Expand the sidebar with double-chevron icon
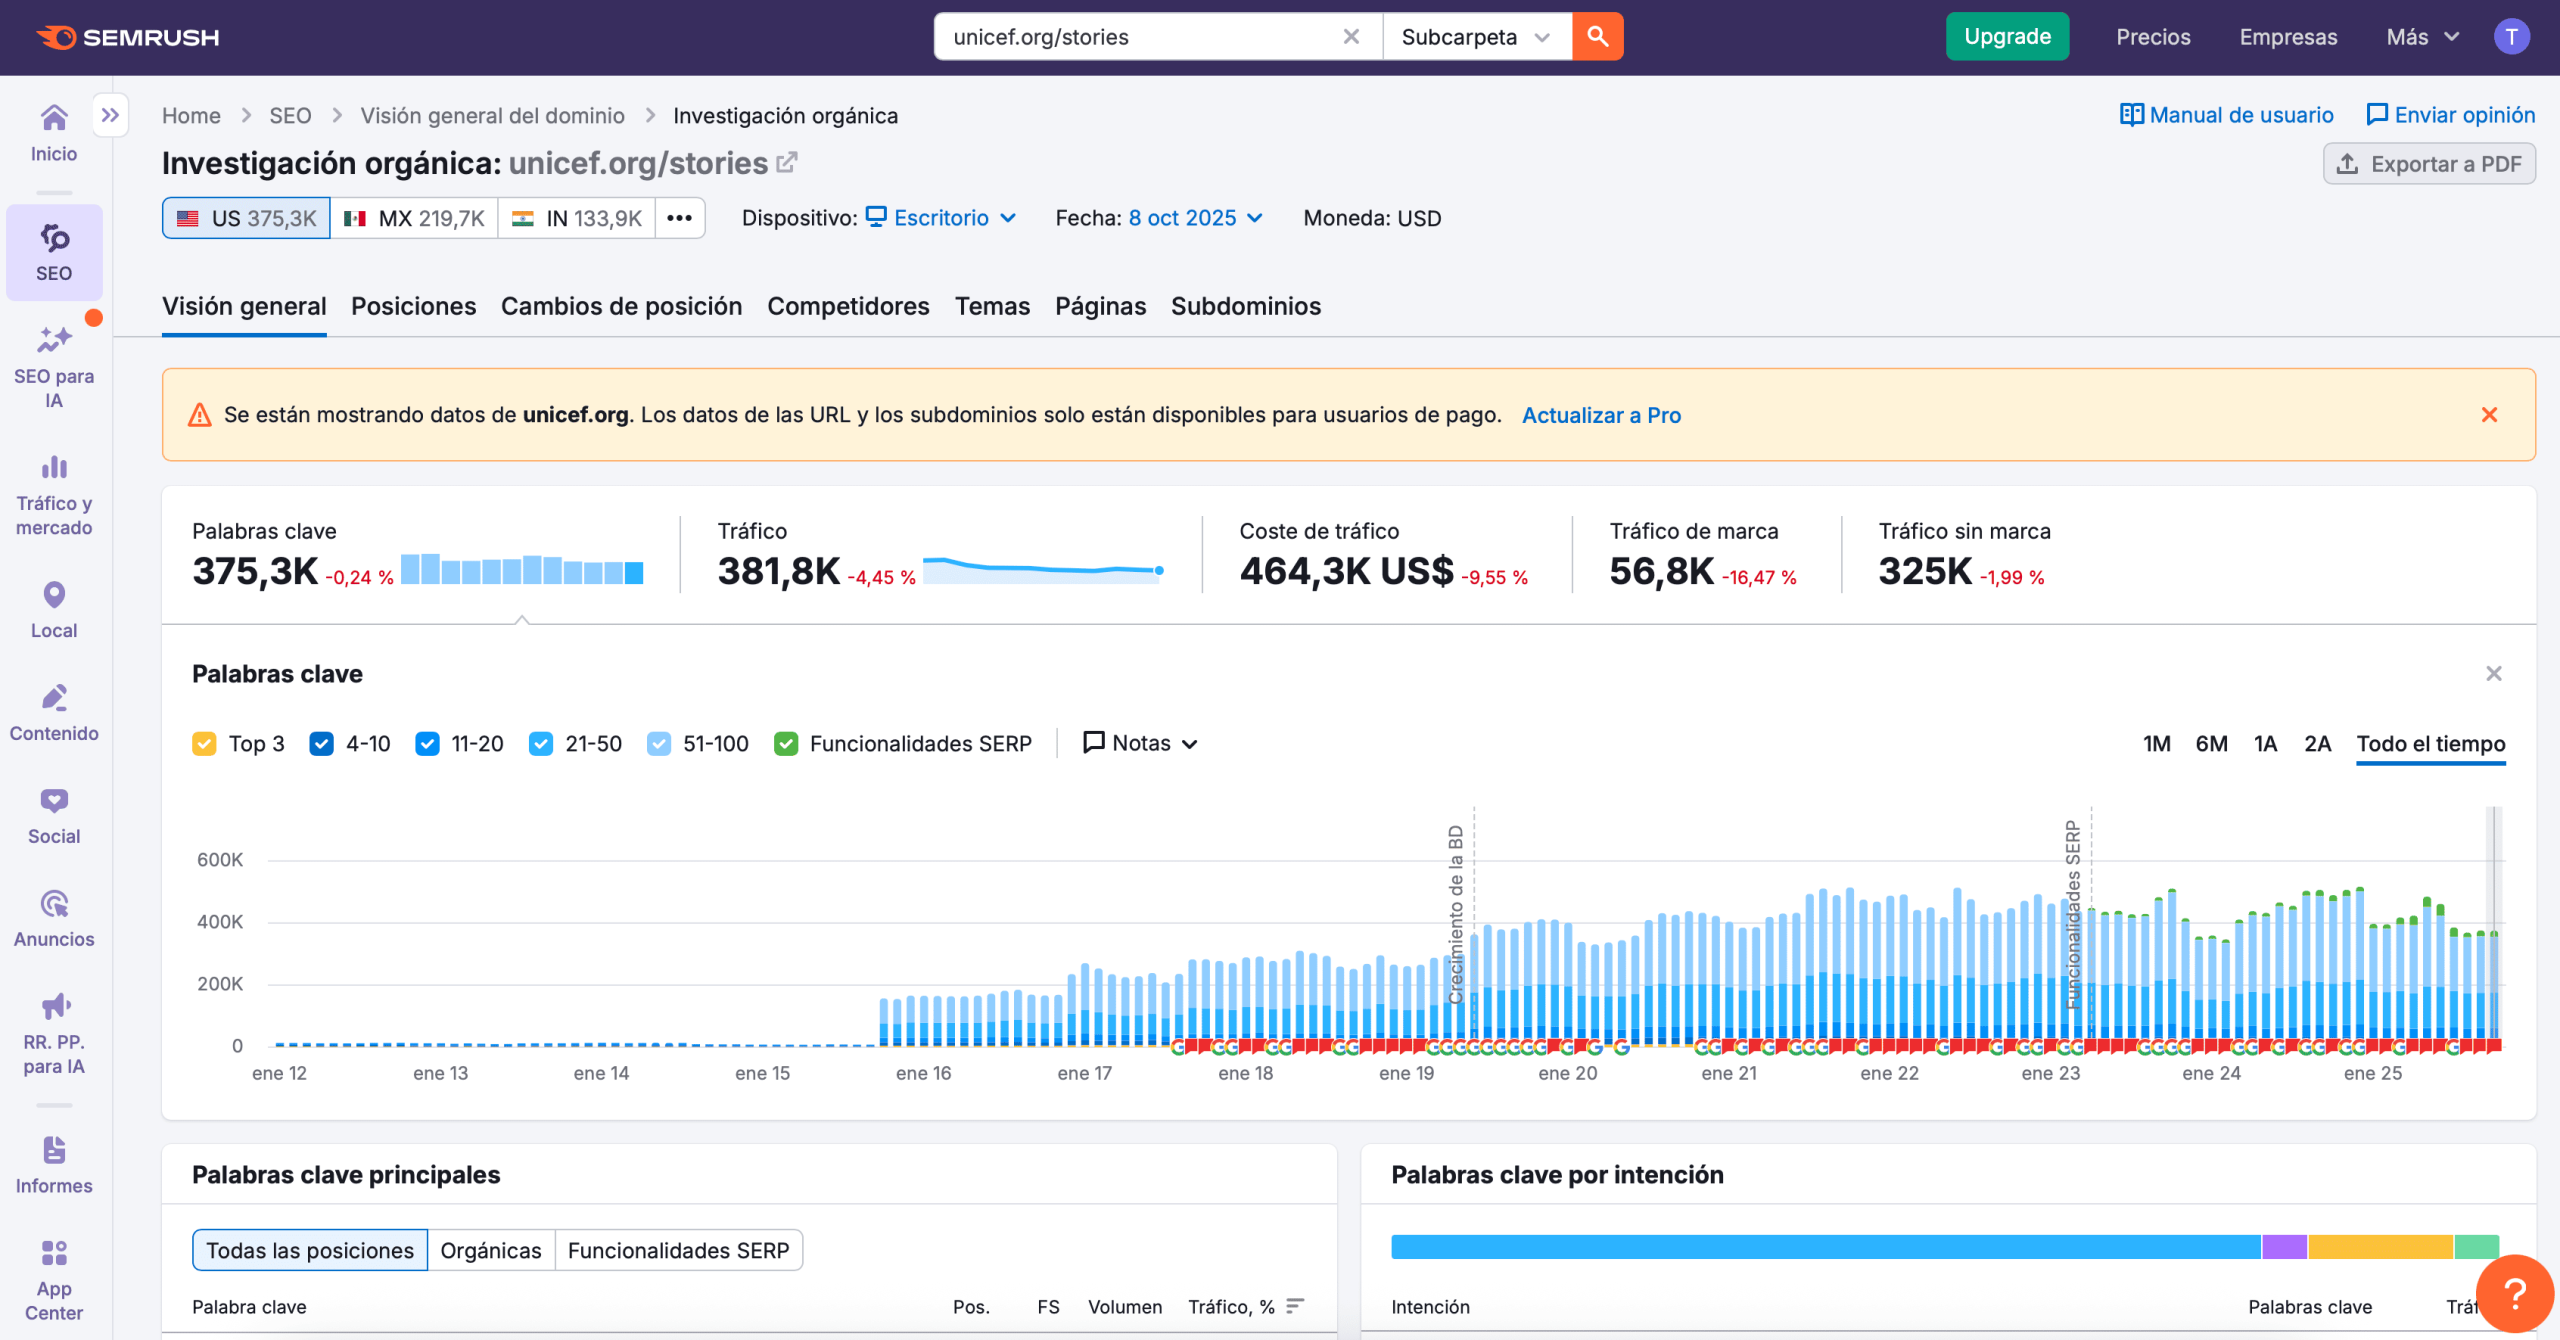Viewport: 2560px width, 1340px height. (x=110, y=115)
